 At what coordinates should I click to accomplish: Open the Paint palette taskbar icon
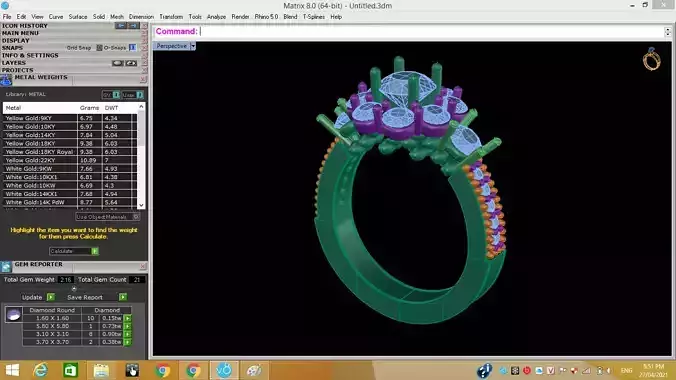[254, 371]
